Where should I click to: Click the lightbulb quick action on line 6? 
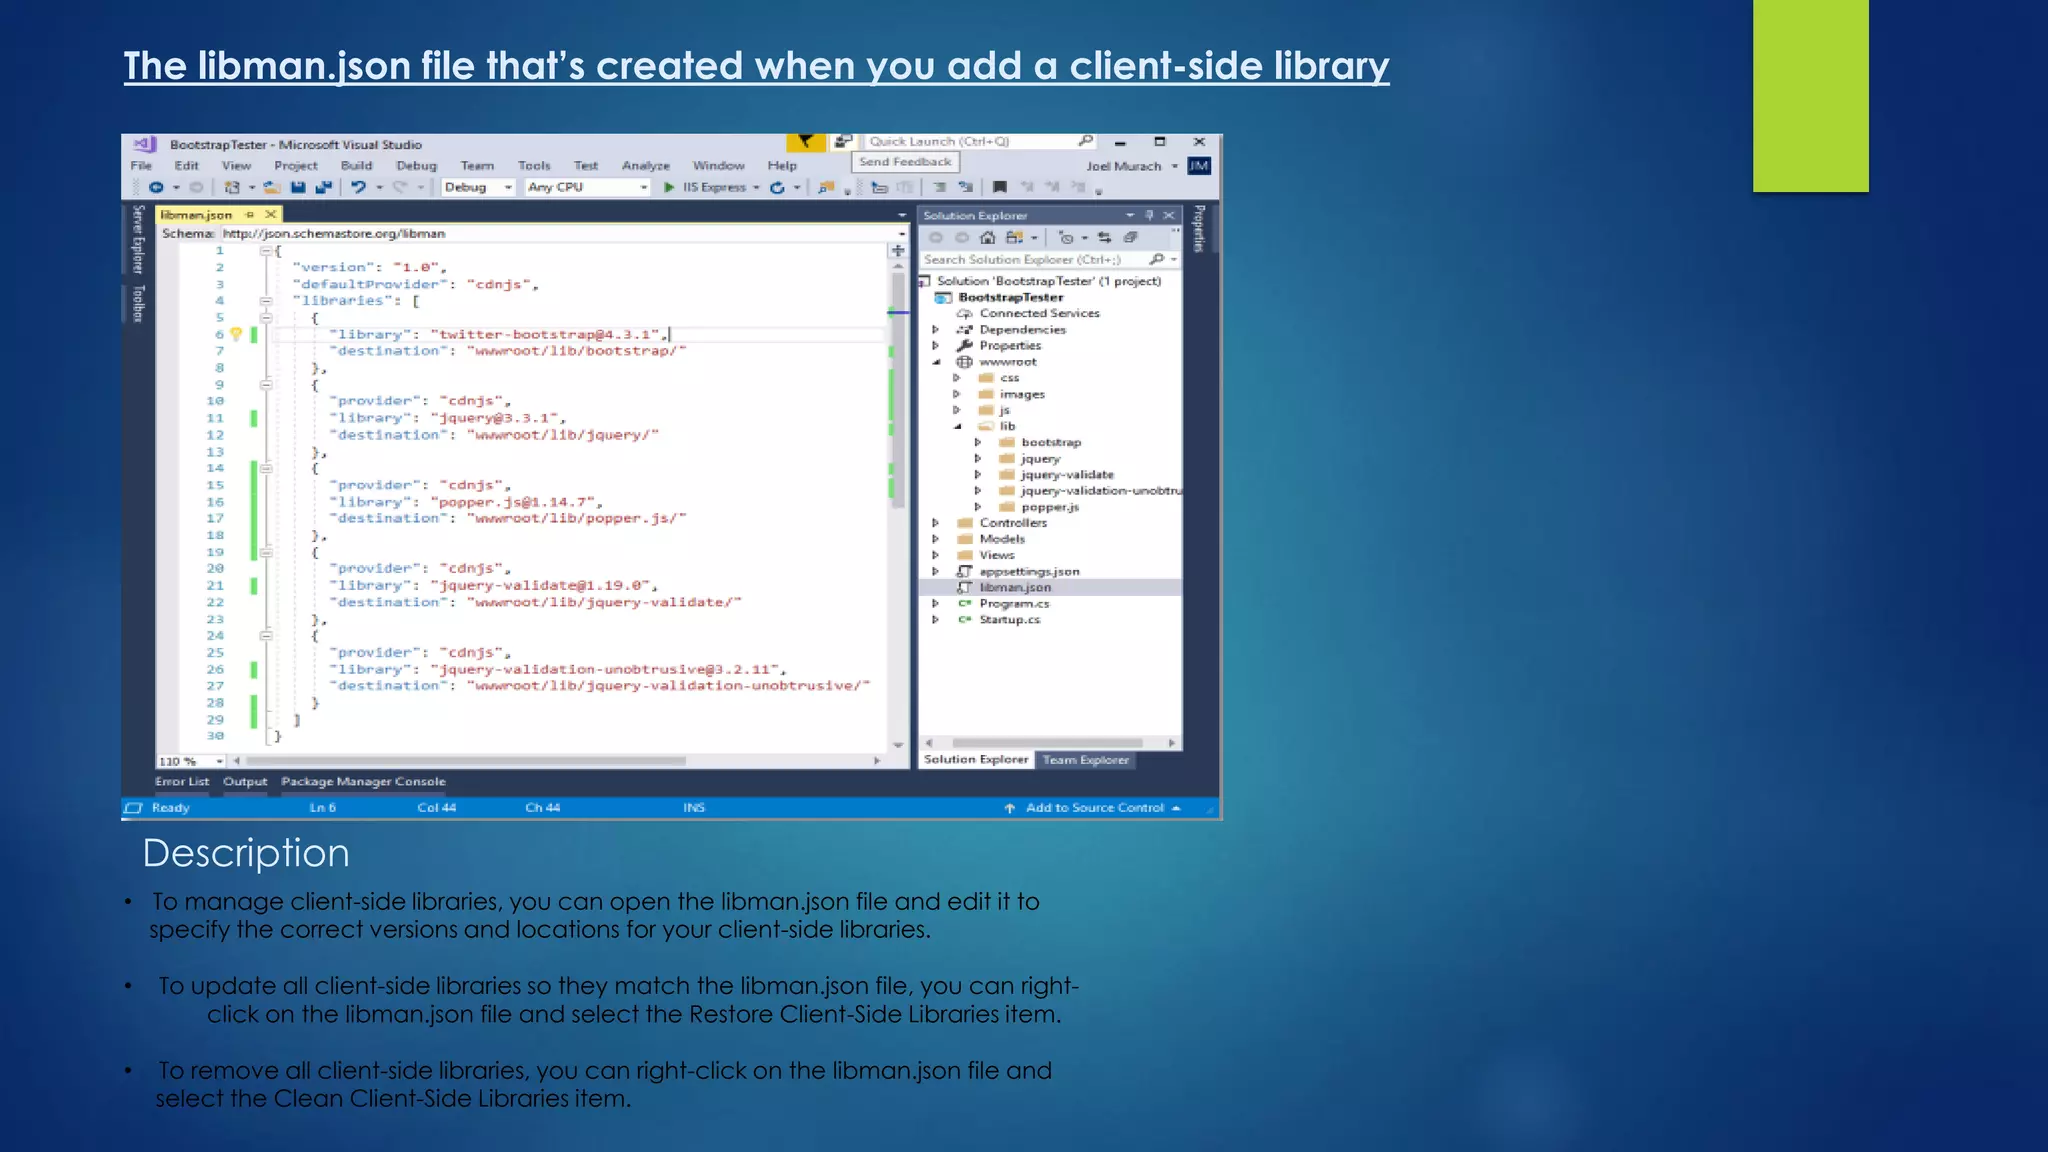236,334
